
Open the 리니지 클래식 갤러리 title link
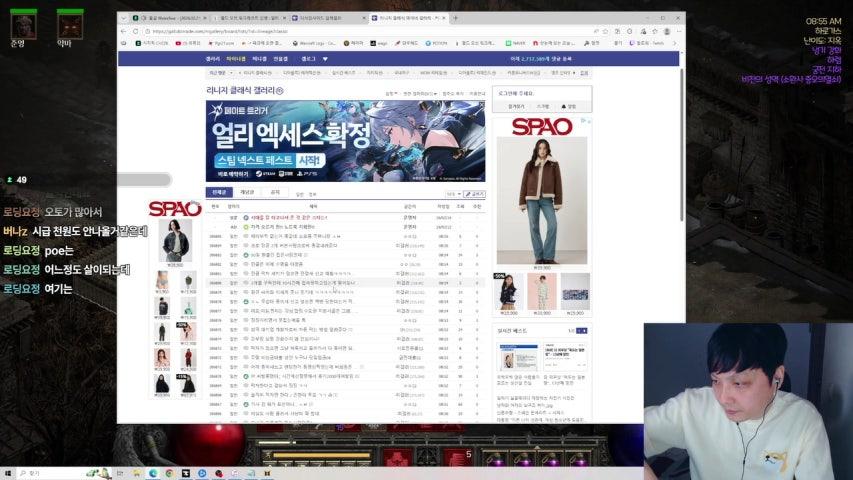pyautogui.click(x=246, y=91)
